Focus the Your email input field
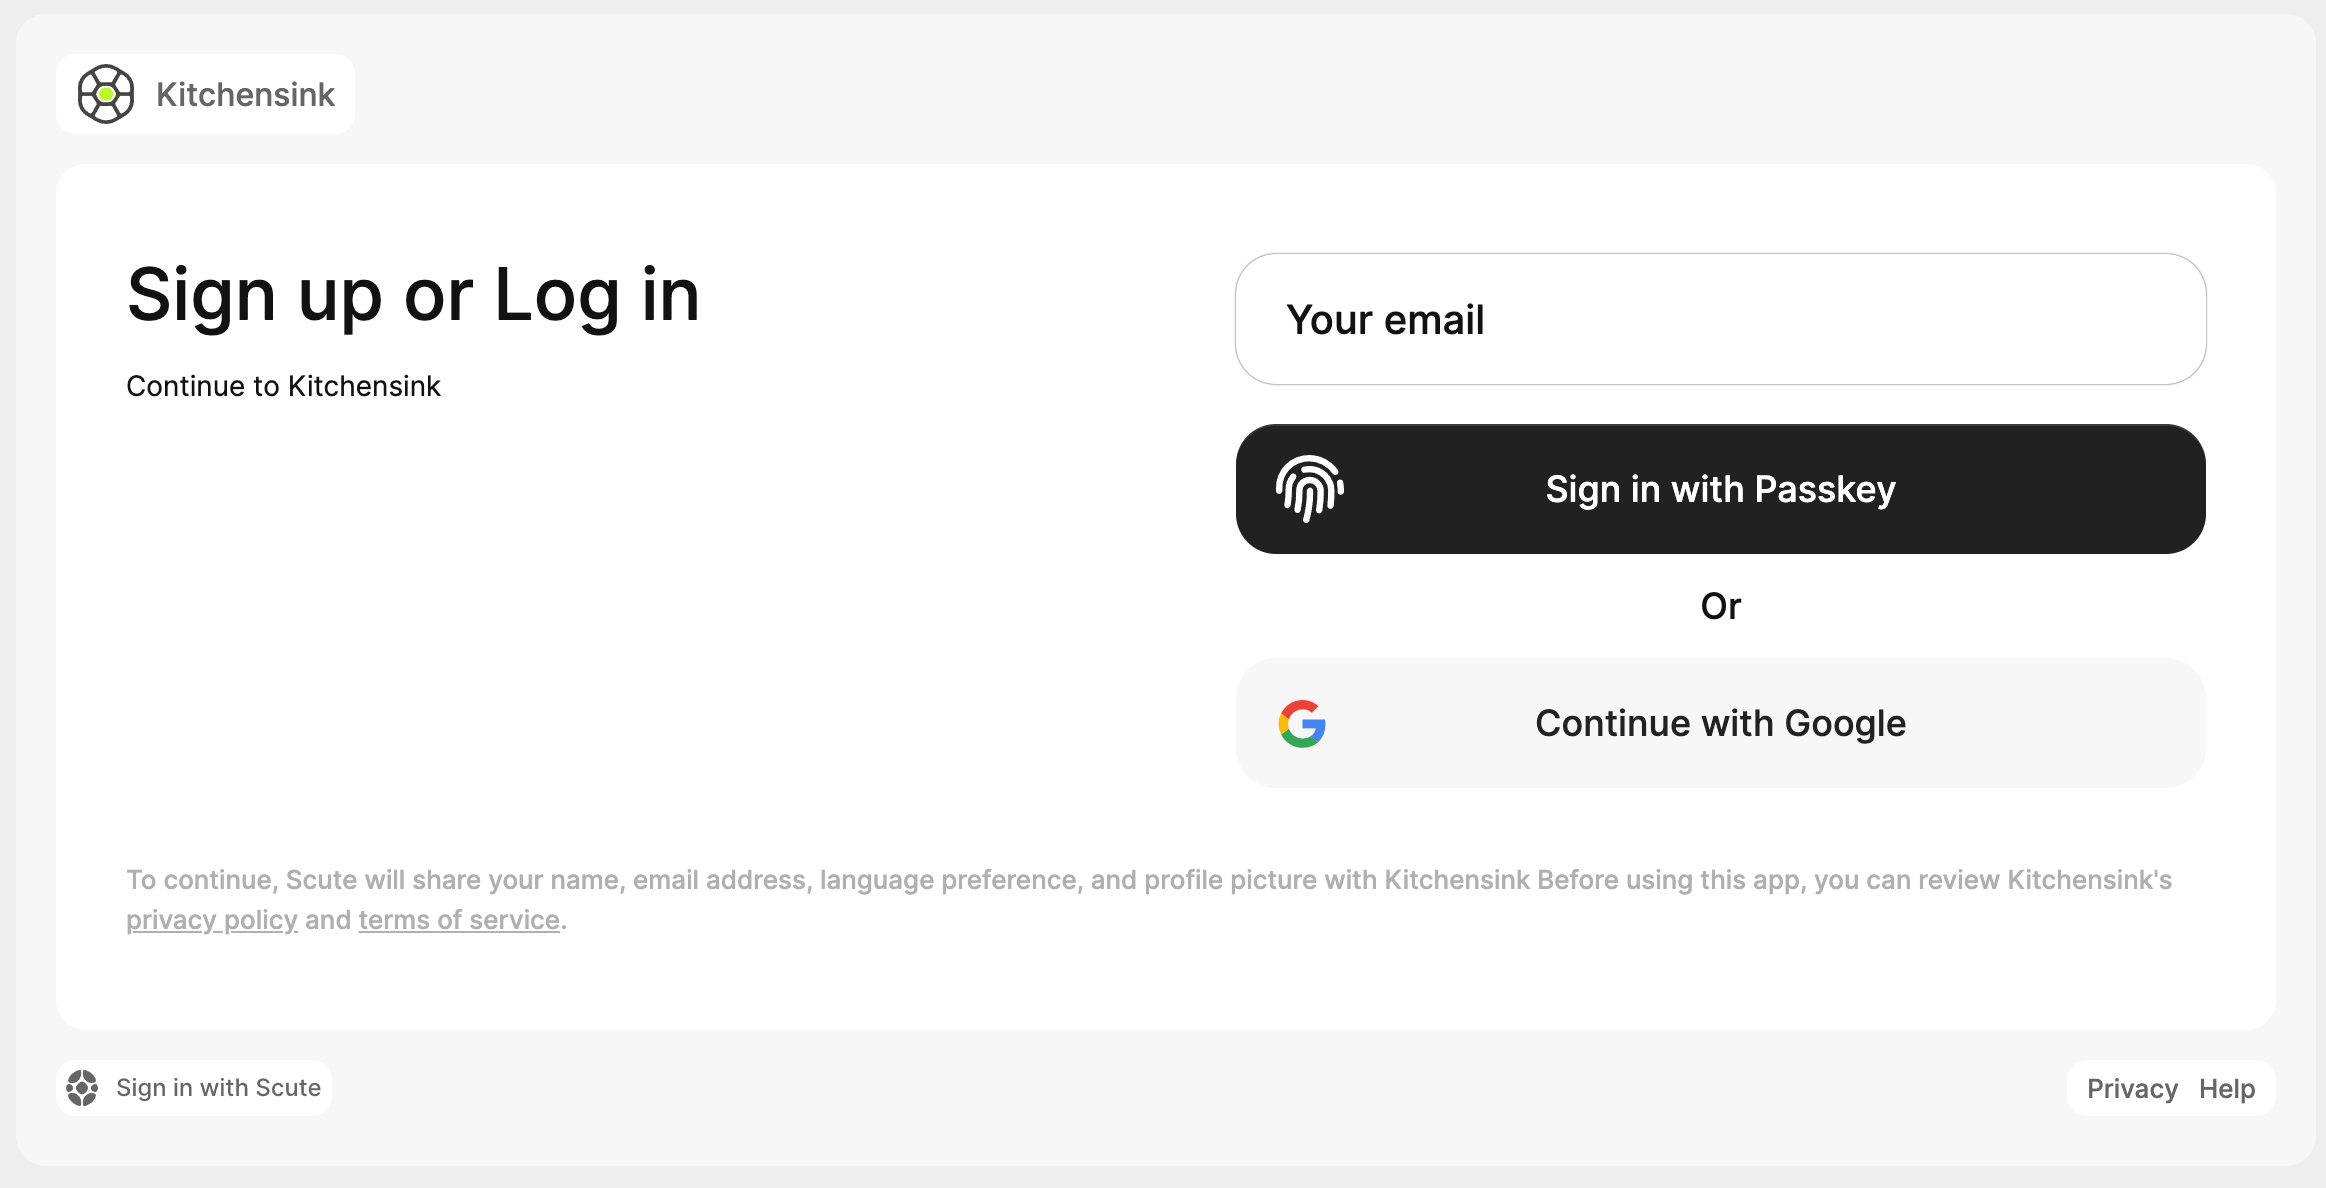Screen dimensions: 2326x1188 (x=1720, y=319)
